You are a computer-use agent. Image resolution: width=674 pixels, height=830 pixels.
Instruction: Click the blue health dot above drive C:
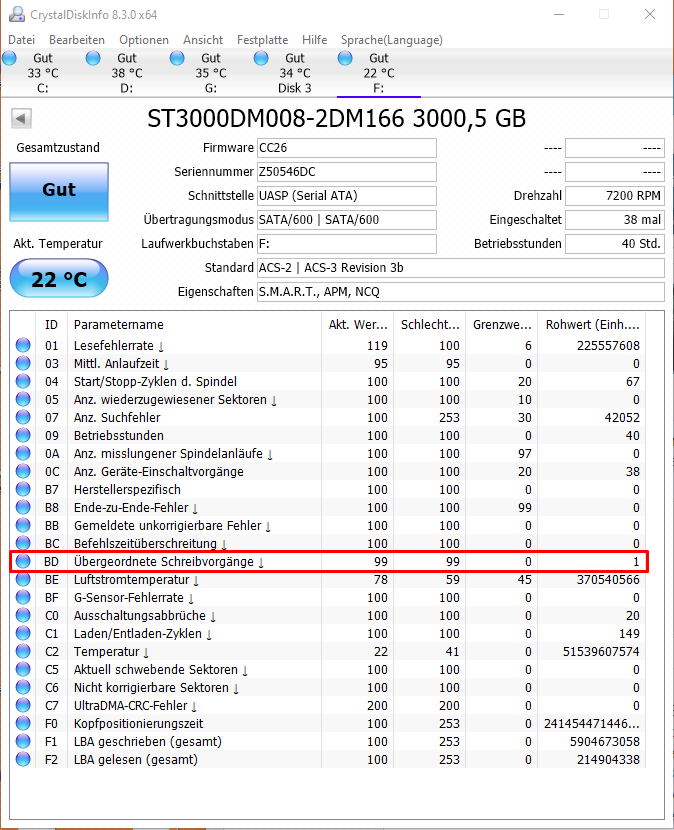[9, 59]
